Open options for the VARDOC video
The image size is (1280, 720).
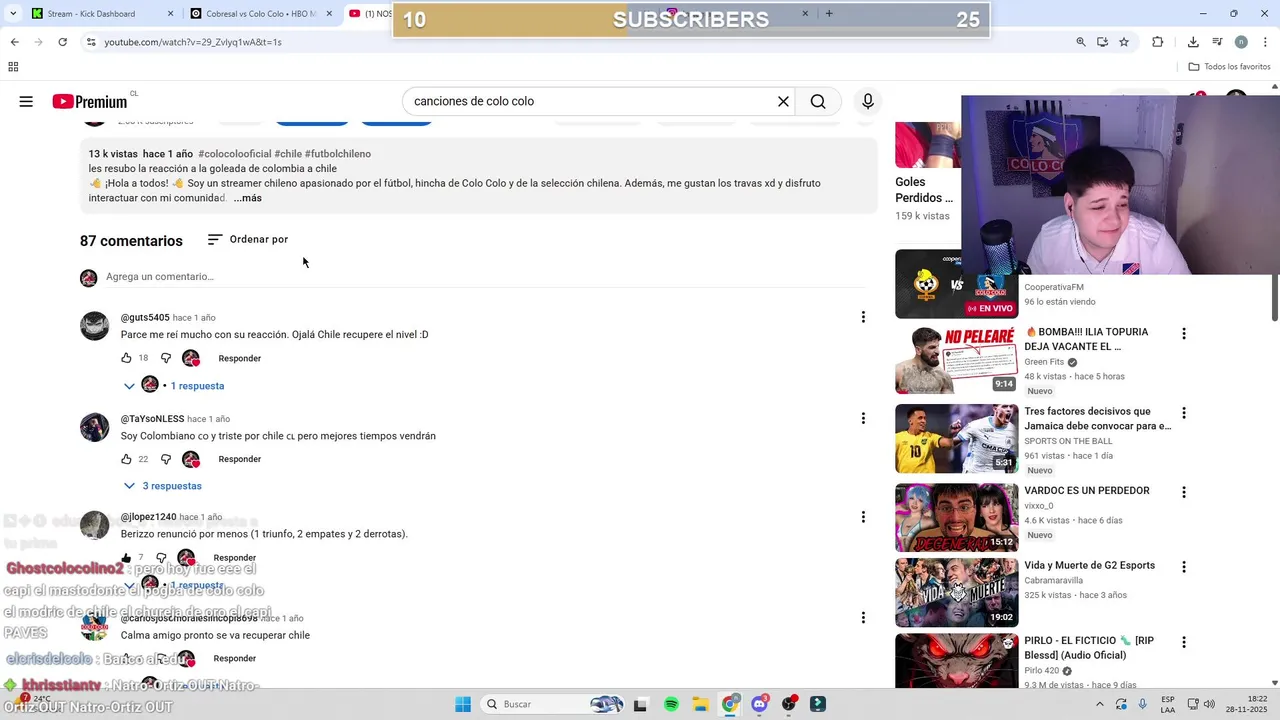[1184, 492]
